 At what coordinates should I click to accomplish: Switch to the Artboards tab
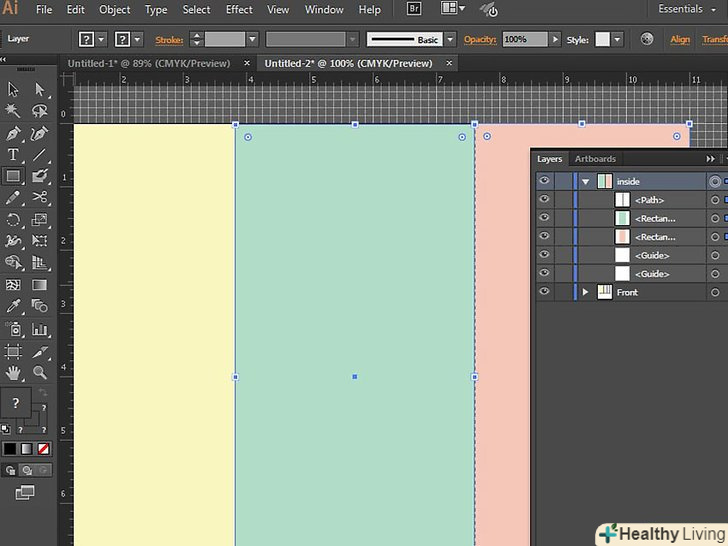click(595, 159)
